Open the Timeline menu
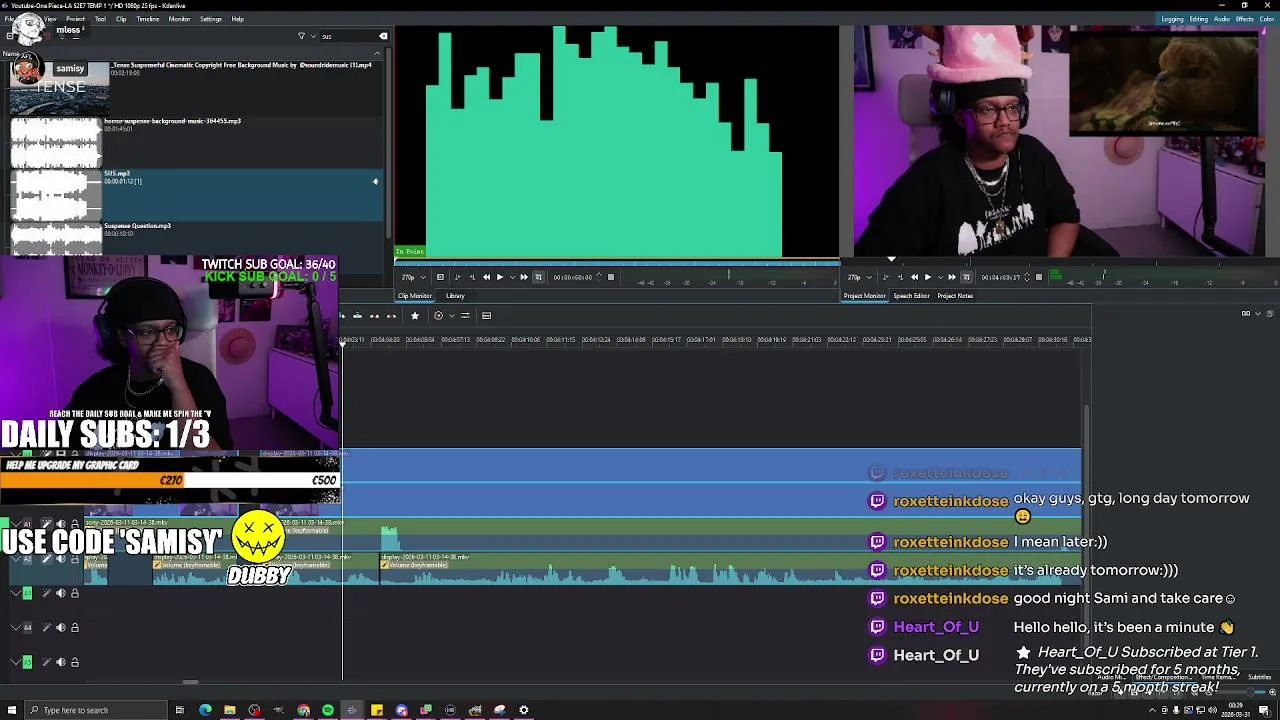The width and height of the screenshot is (1280, 720). tap(147, 19)
